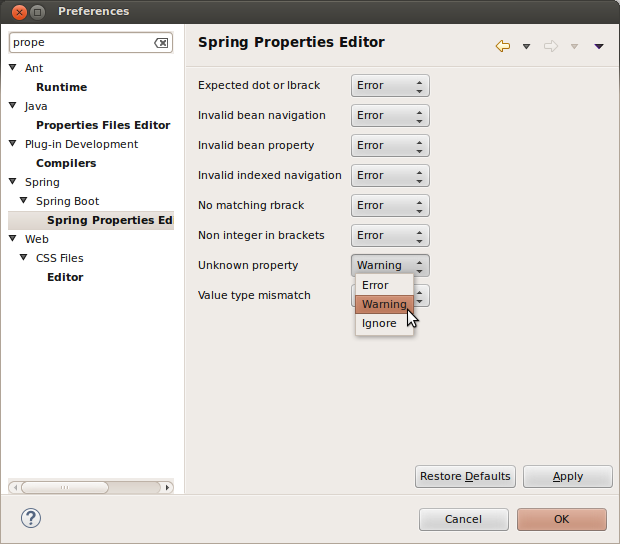
Task: Choose Error from the open list
Action: click(x=384, y=285)
